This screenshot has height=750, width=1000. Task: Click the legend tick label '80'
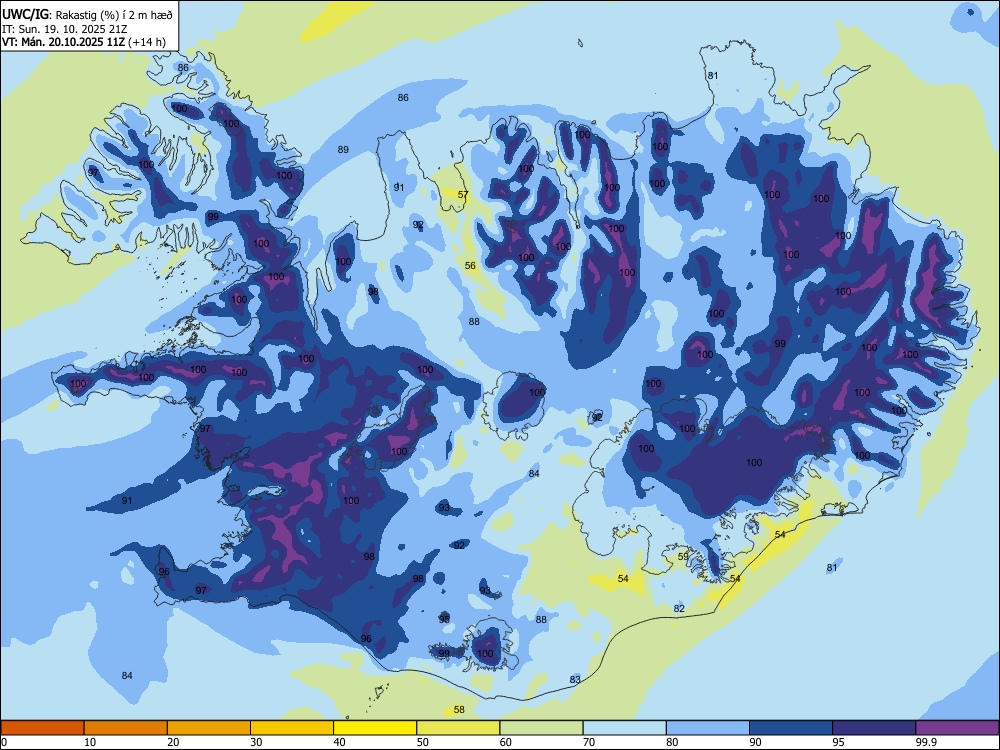pos(672,742)
